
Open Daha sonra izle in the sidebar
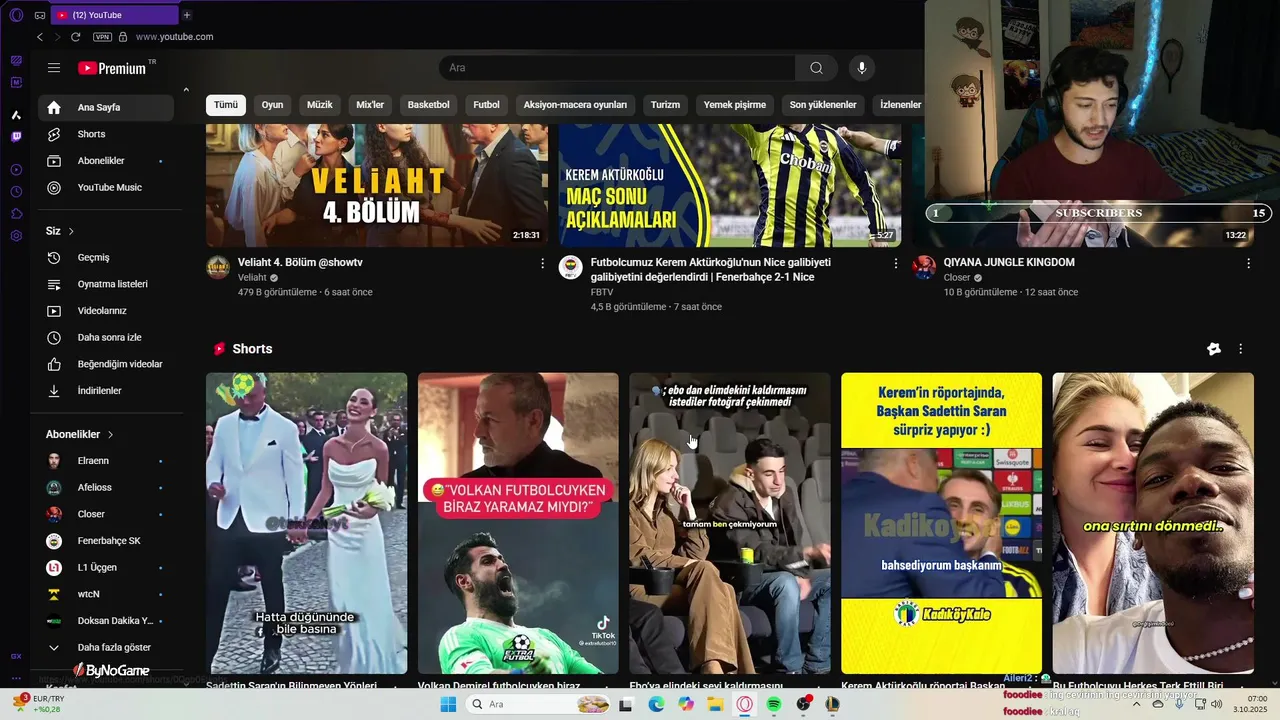(x=106, y=337)
